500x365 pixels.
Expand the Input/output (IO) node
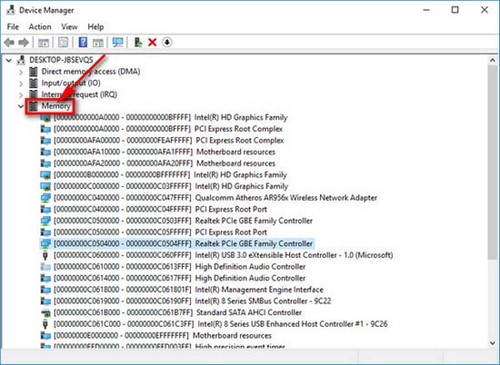21,83
